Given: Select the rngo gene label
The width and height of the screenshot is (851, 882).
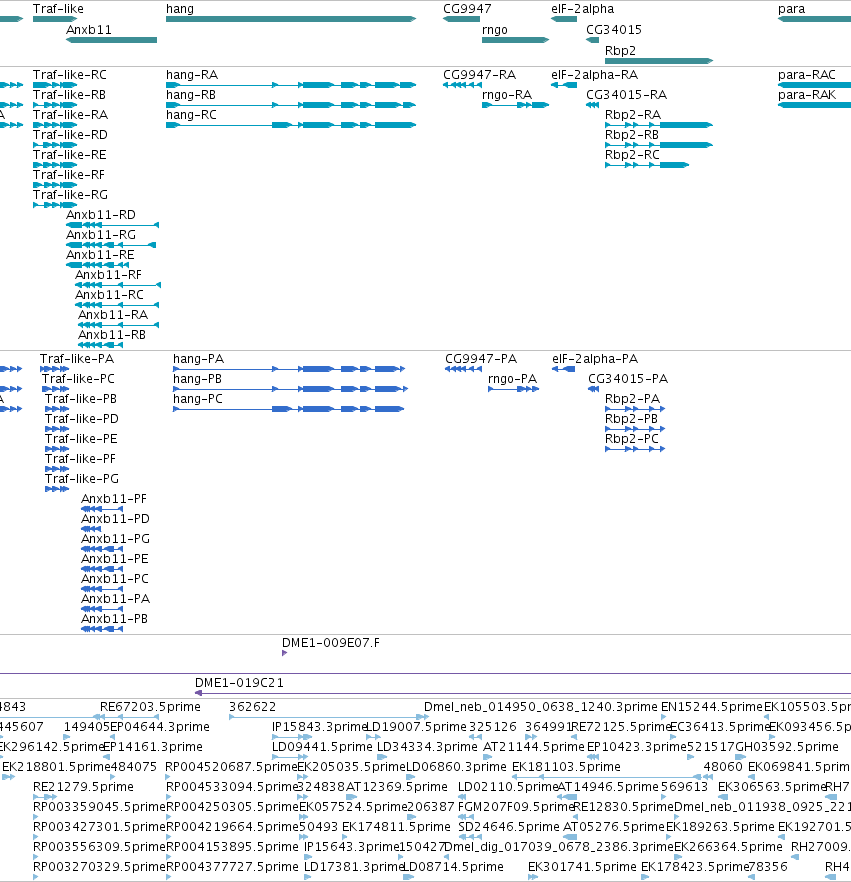Looking at the screenshot, I should (495, 30).
